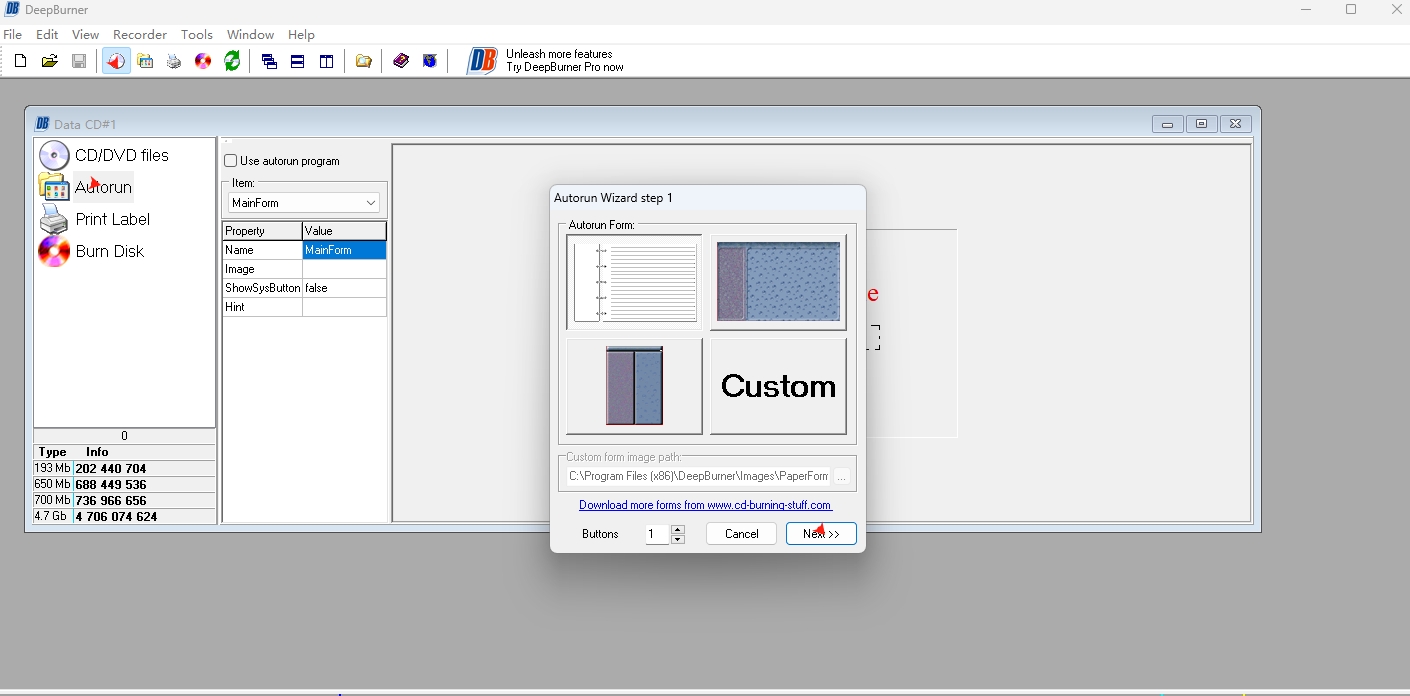Screen dimensions: 1410x696
Task: Increase the Buttons count with up arrow
Action: pos(678,529)
